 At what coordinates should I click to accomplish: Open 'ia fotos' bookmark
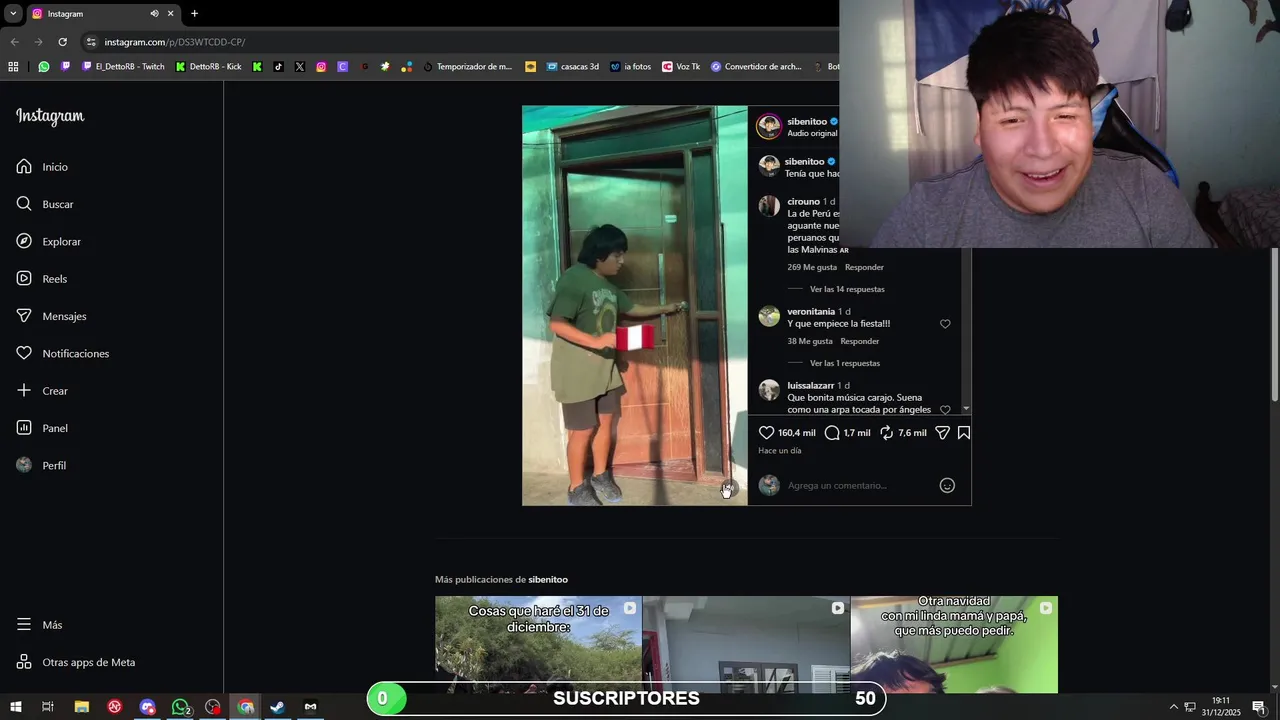(x=631, y=67)
